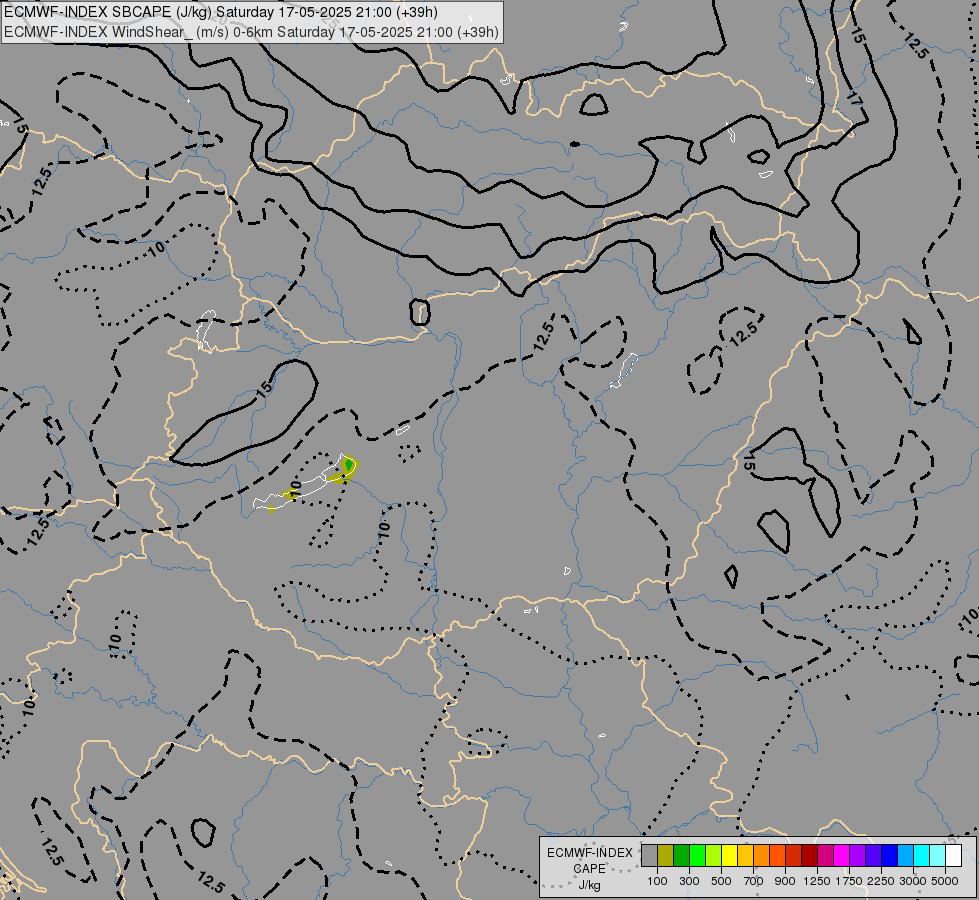
Task: Pick the amber legend swatch left of 700
Action: click(745, 856)
